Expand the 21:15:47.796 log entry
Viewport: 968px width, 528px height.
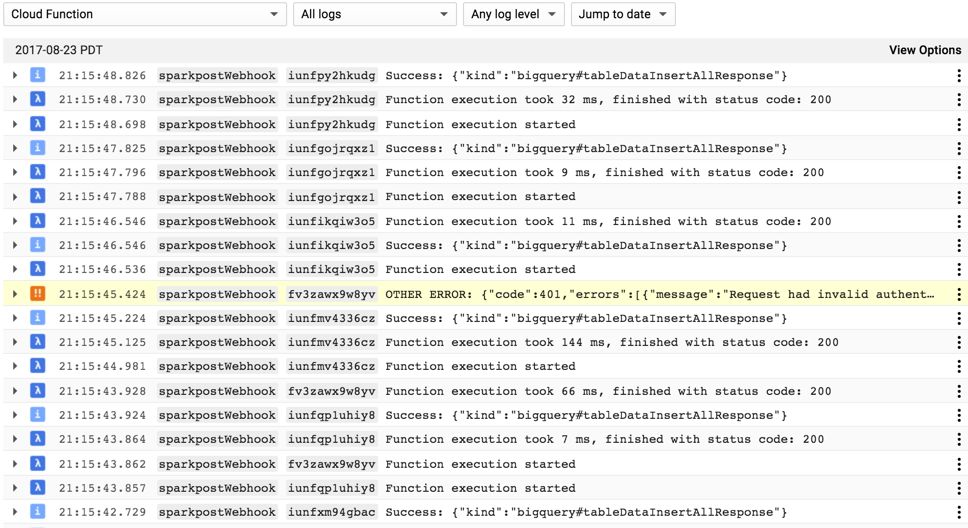tap(15, 172)
